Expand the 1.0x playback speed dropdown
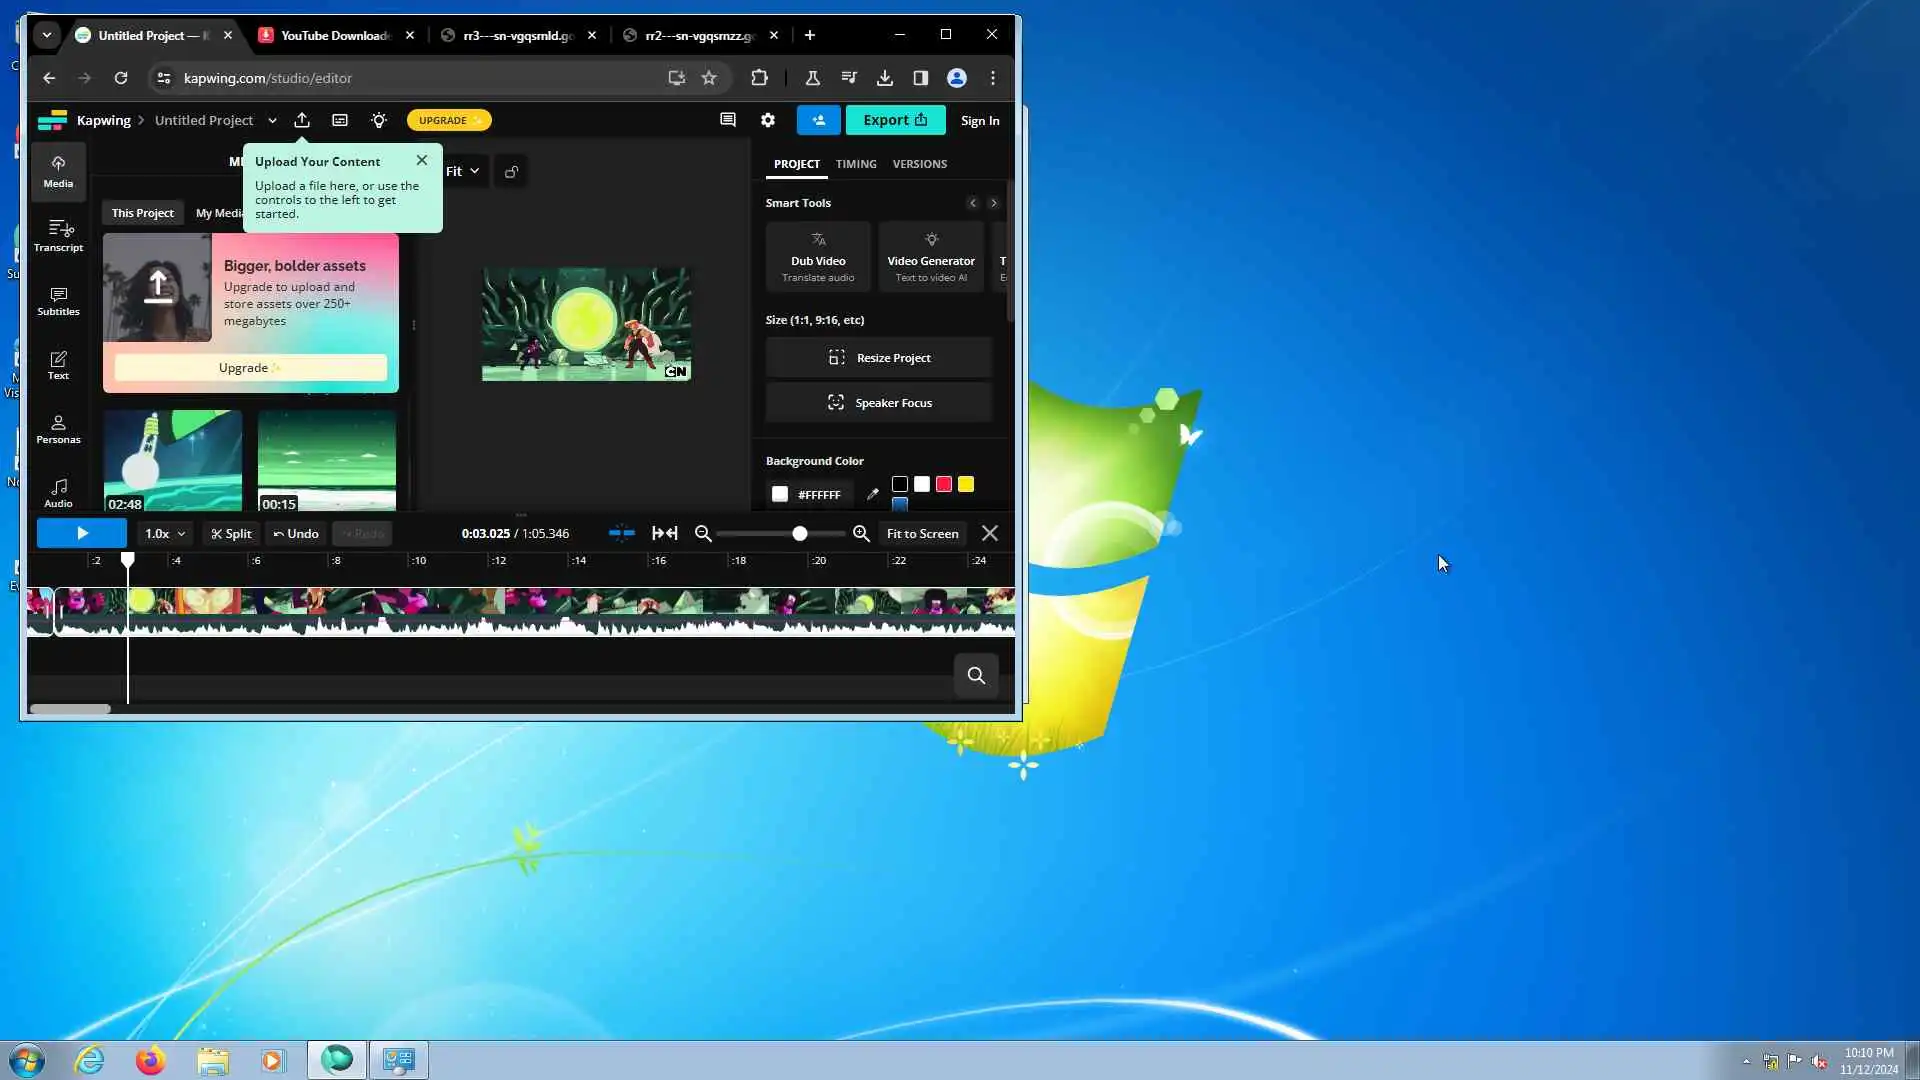The width and height of the screenshot is (1920, 1080). coord(165,534)
